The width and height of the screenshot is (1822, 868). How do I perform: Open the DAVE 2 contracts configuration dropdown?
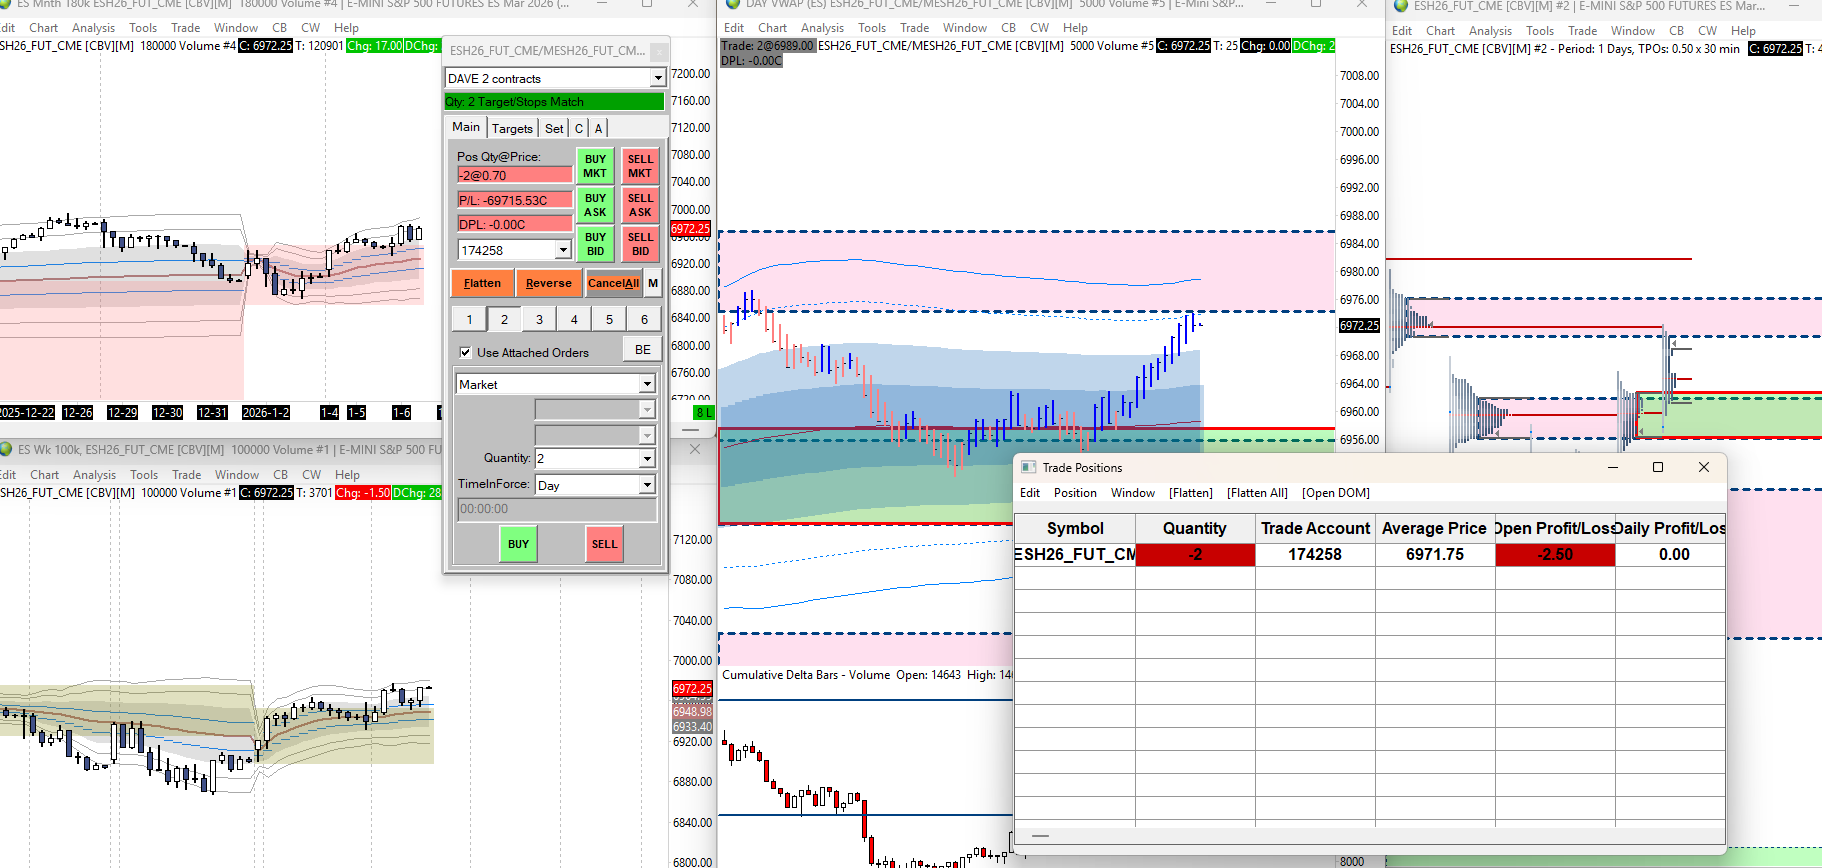(x=657, y=78)
